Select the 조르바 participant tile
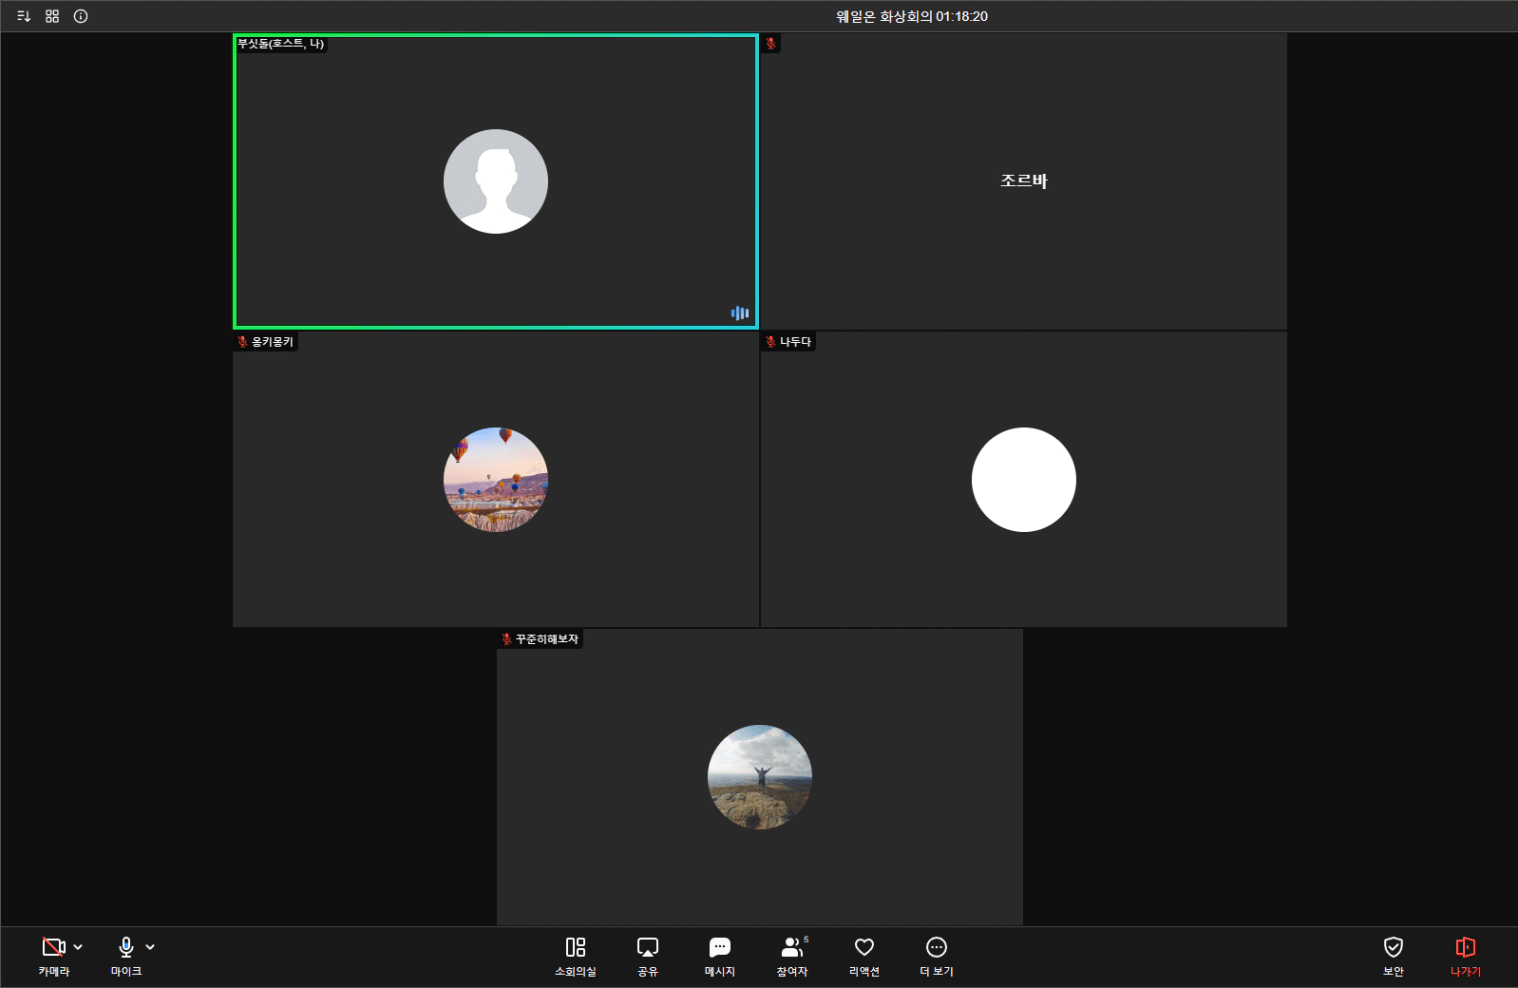This screenshot has width=1518, height=988. 1023,181
